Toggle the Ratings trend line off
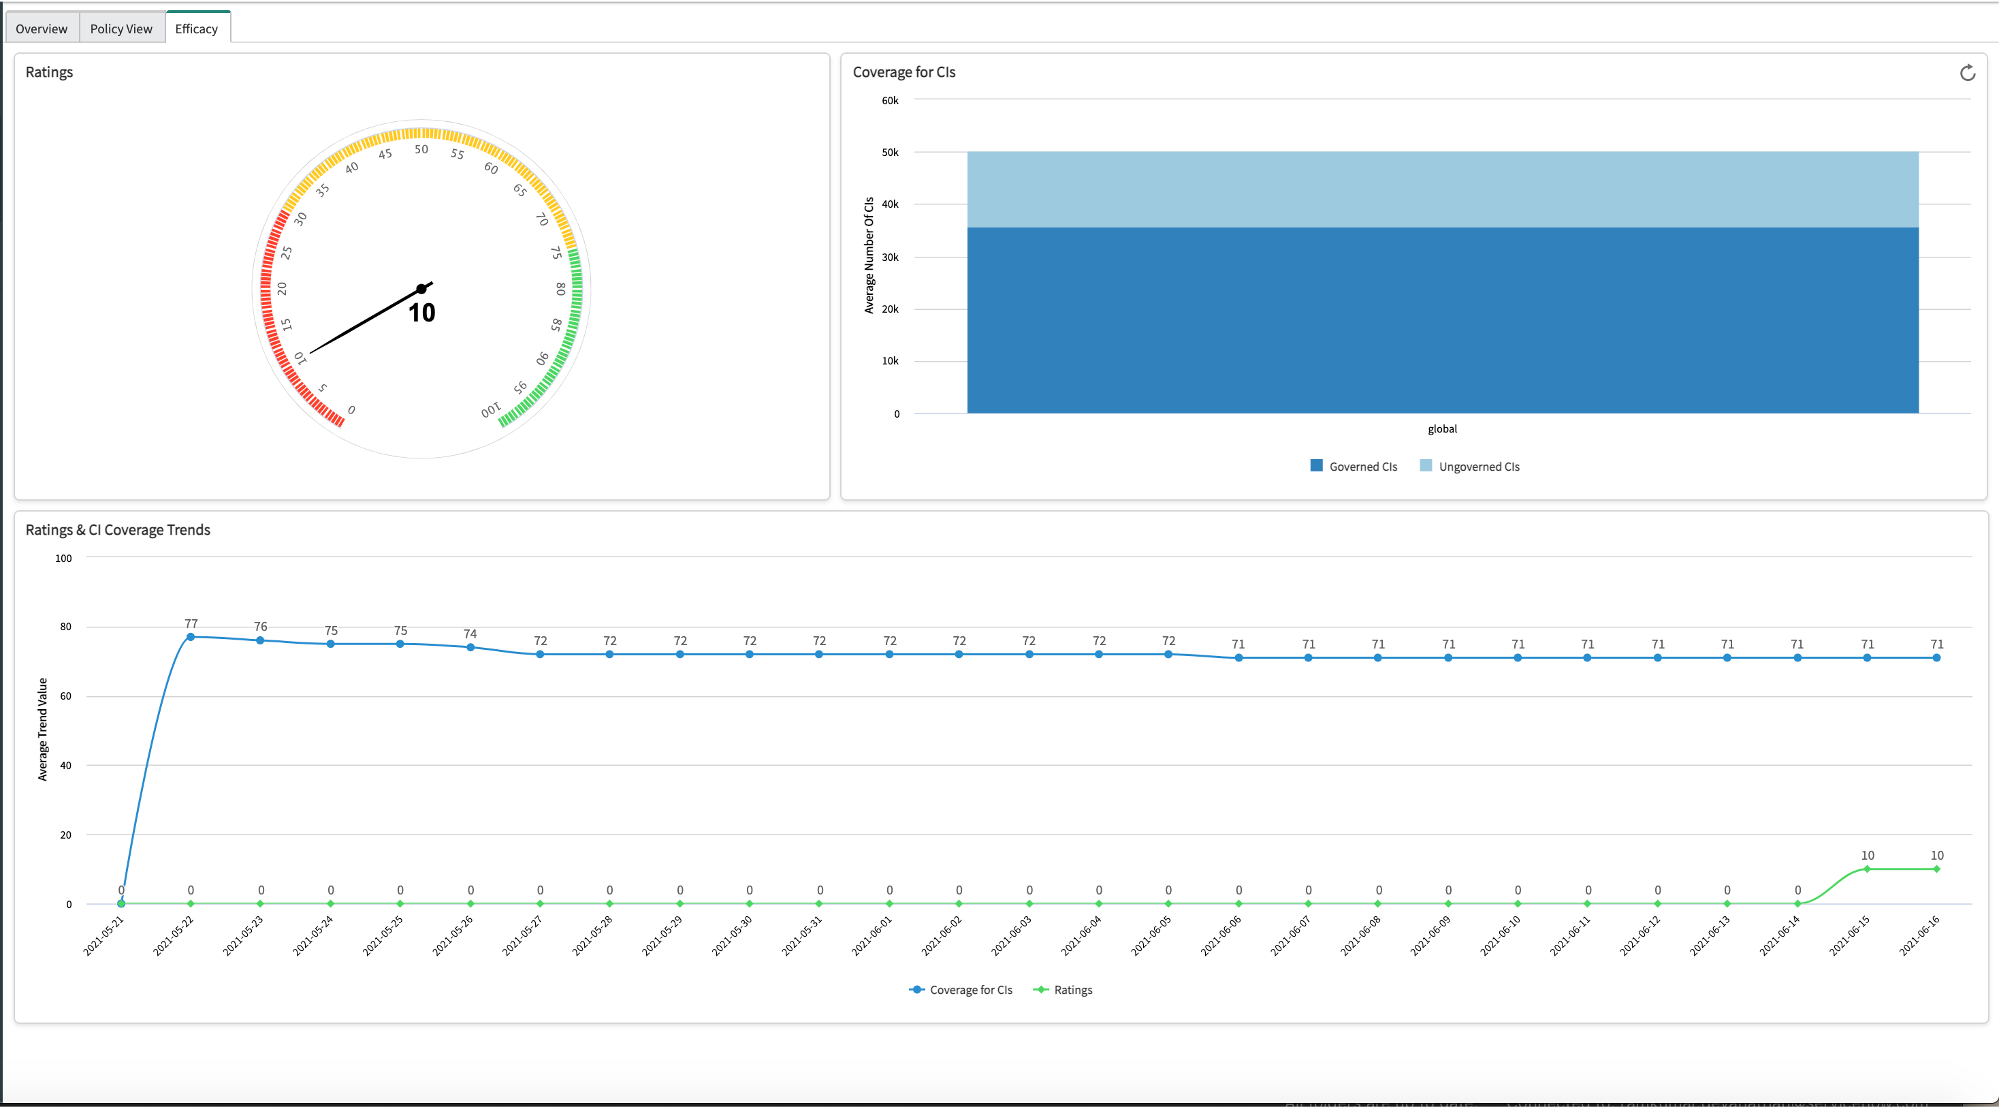 (x=1075, y=989)
